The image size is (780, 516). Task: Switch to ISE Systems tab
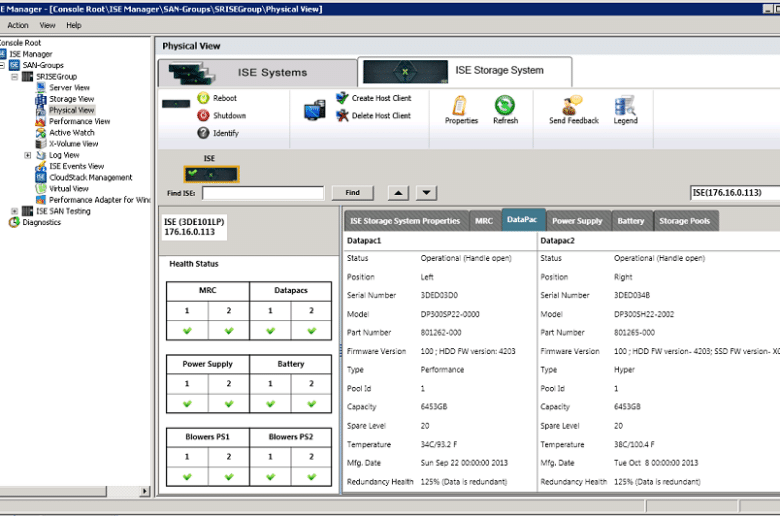(258, 73)
